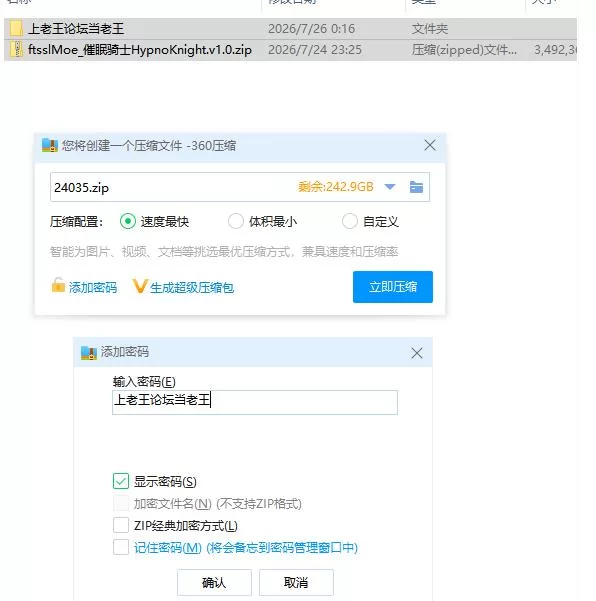This screenshot has width=596, height=601.
Task: Check the 记住密码(M) checkbox
Action: pos(121,547)
